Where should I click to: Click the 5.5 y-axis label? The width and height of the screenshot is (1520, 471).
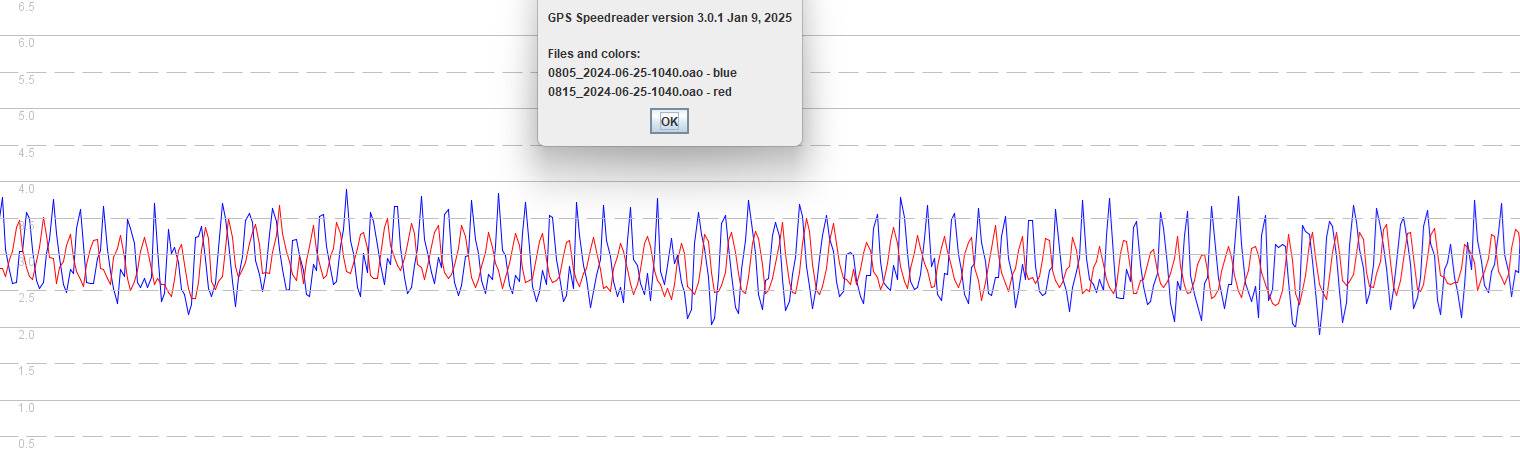(26, 79)
